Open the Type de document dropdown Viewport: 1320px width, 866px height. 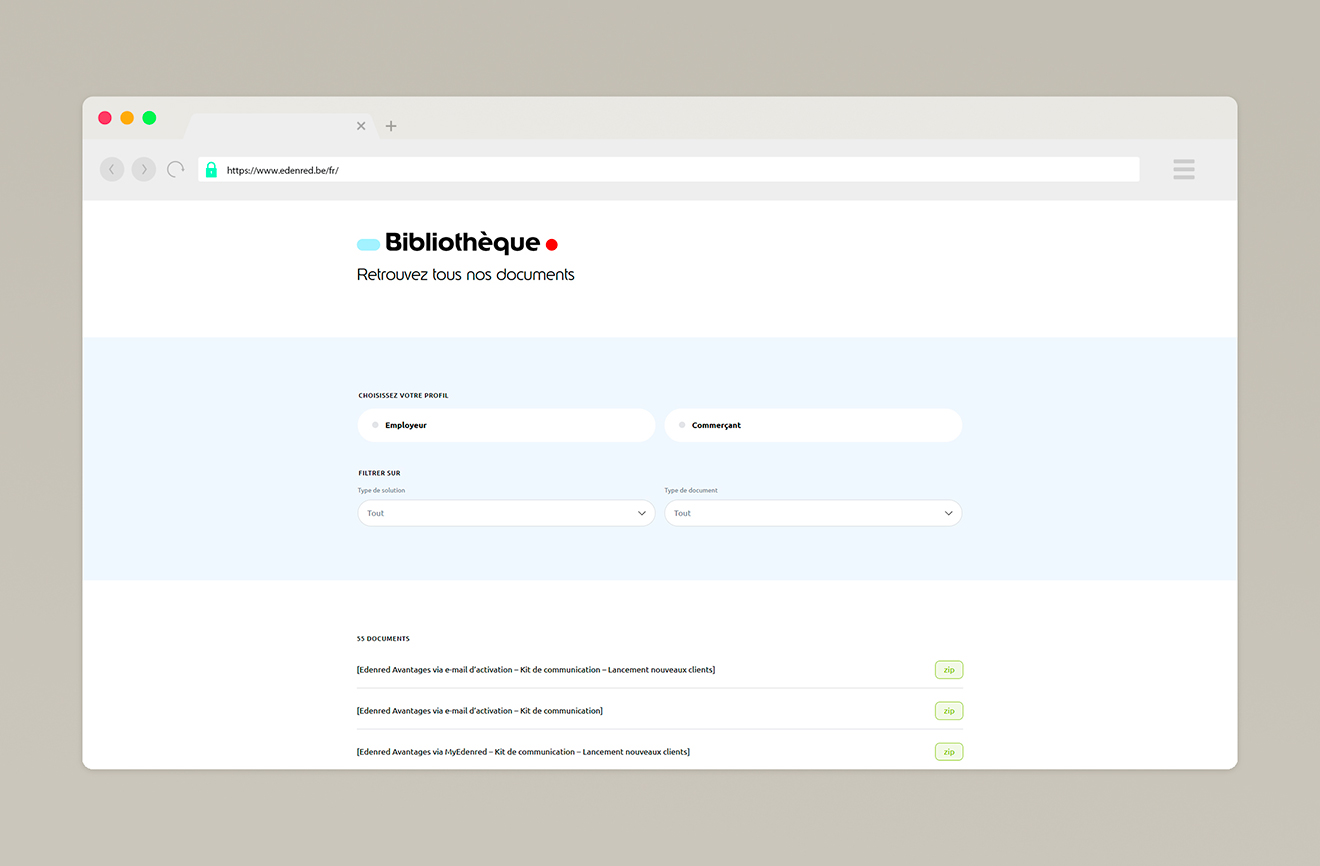pyautogui.click(x=813, y=513)
